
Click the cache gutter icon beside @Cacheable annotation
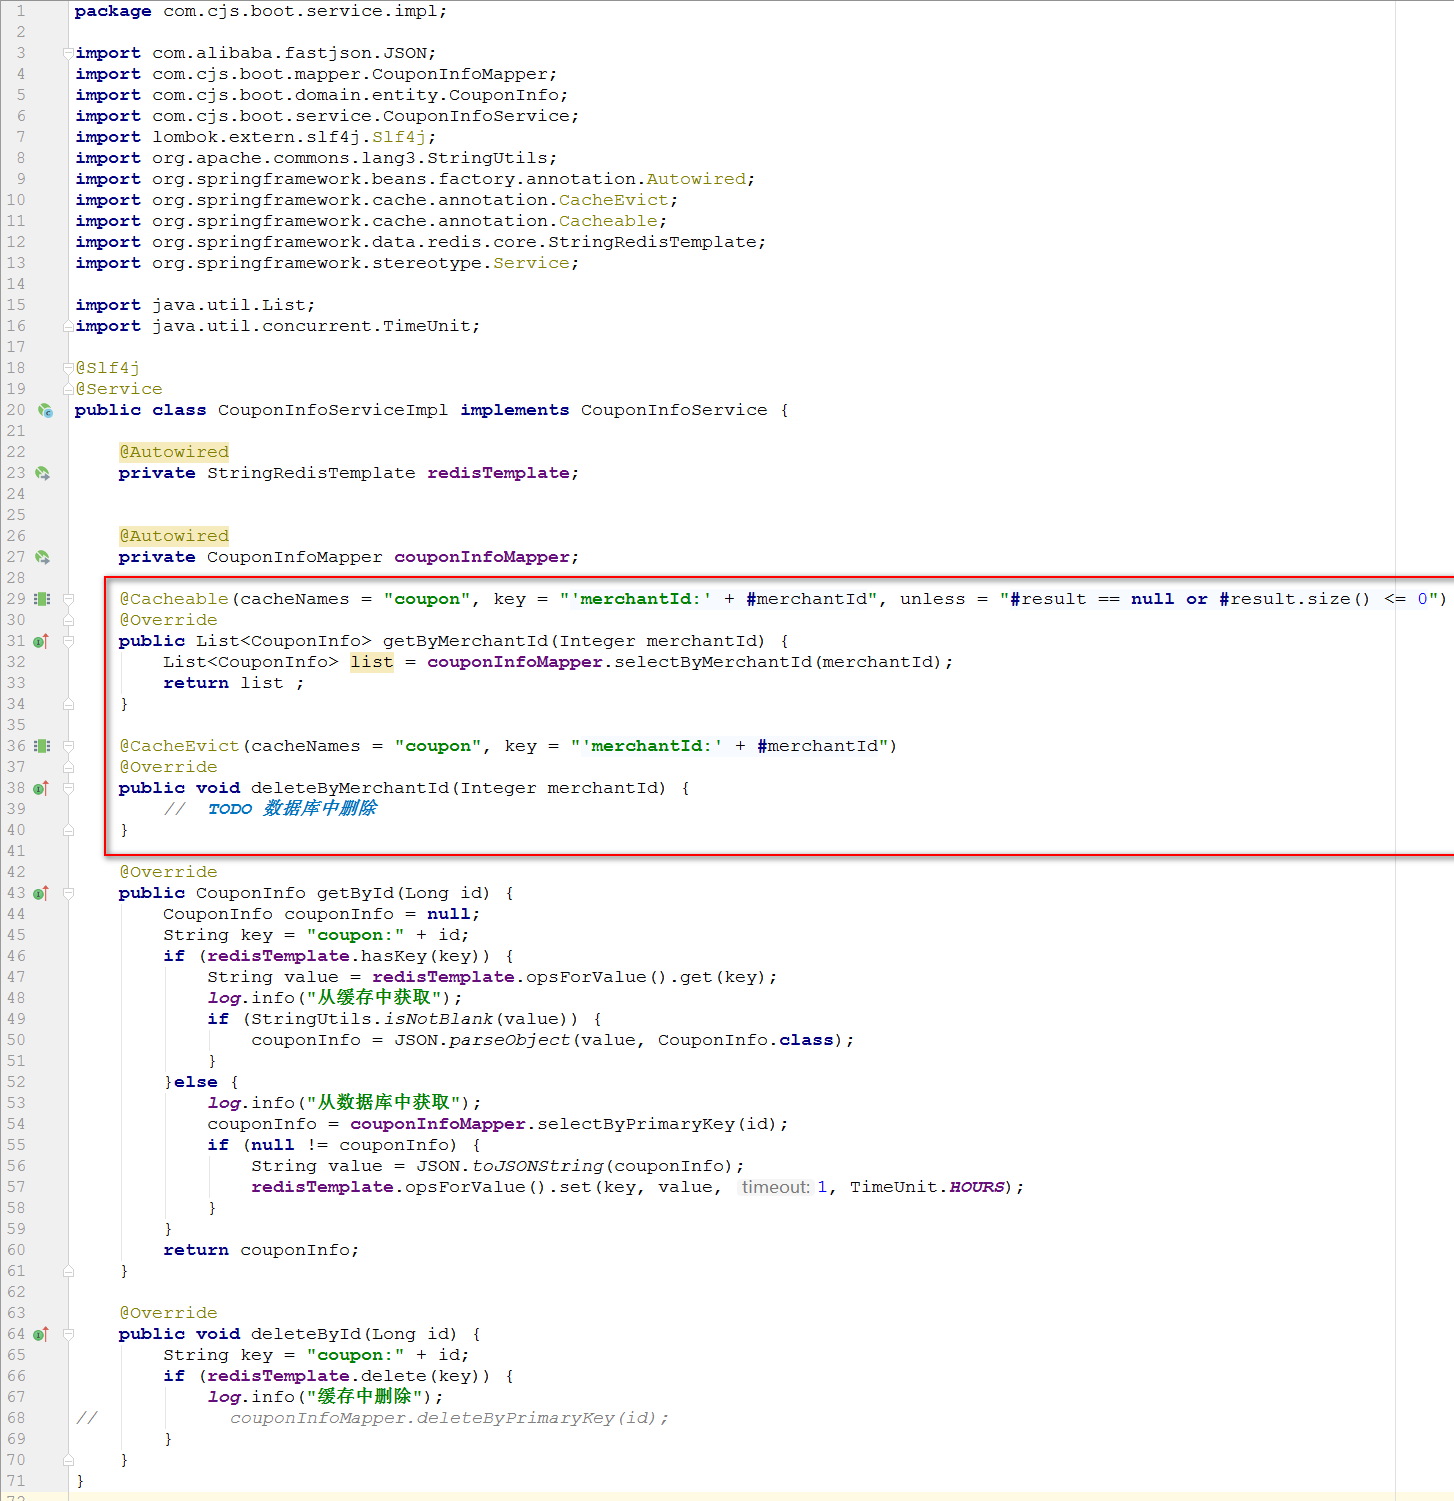42,599
